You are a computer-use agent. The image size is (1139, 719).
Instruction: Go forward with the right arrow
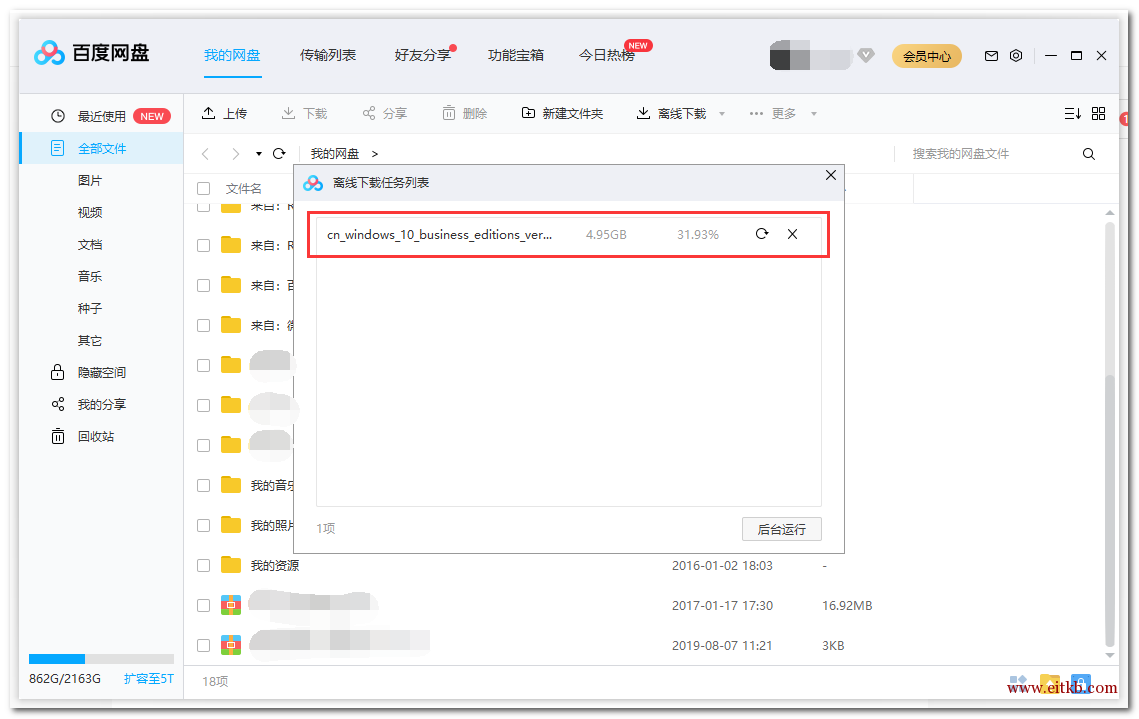click(235, 154)
